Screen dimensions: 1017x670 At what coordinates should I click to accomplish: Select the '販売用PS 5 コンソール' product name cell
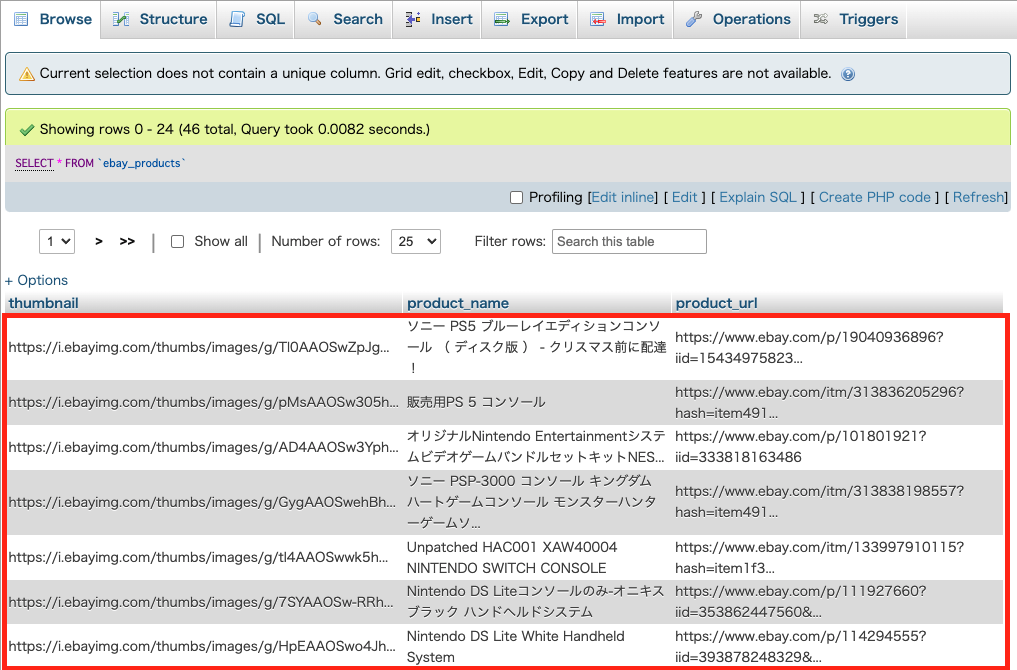(537, 402)
